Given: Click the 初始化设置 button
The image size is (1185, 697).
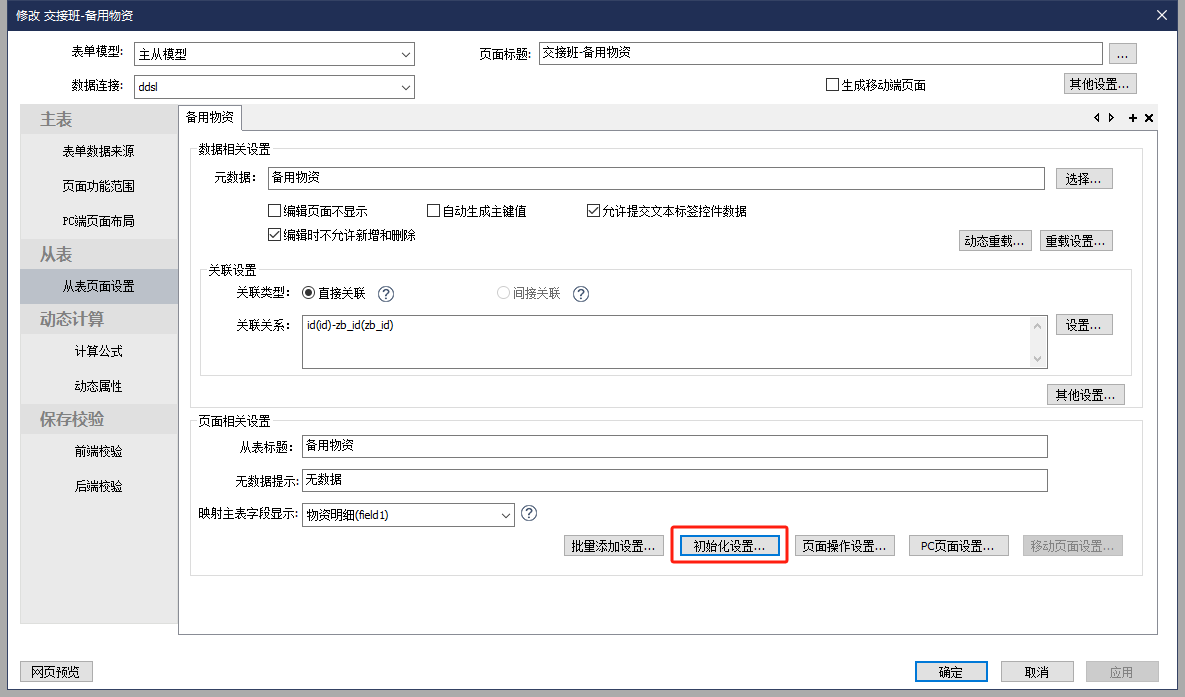Looking at the screenshot, I should pyautogui.click(x=729, y=546).
